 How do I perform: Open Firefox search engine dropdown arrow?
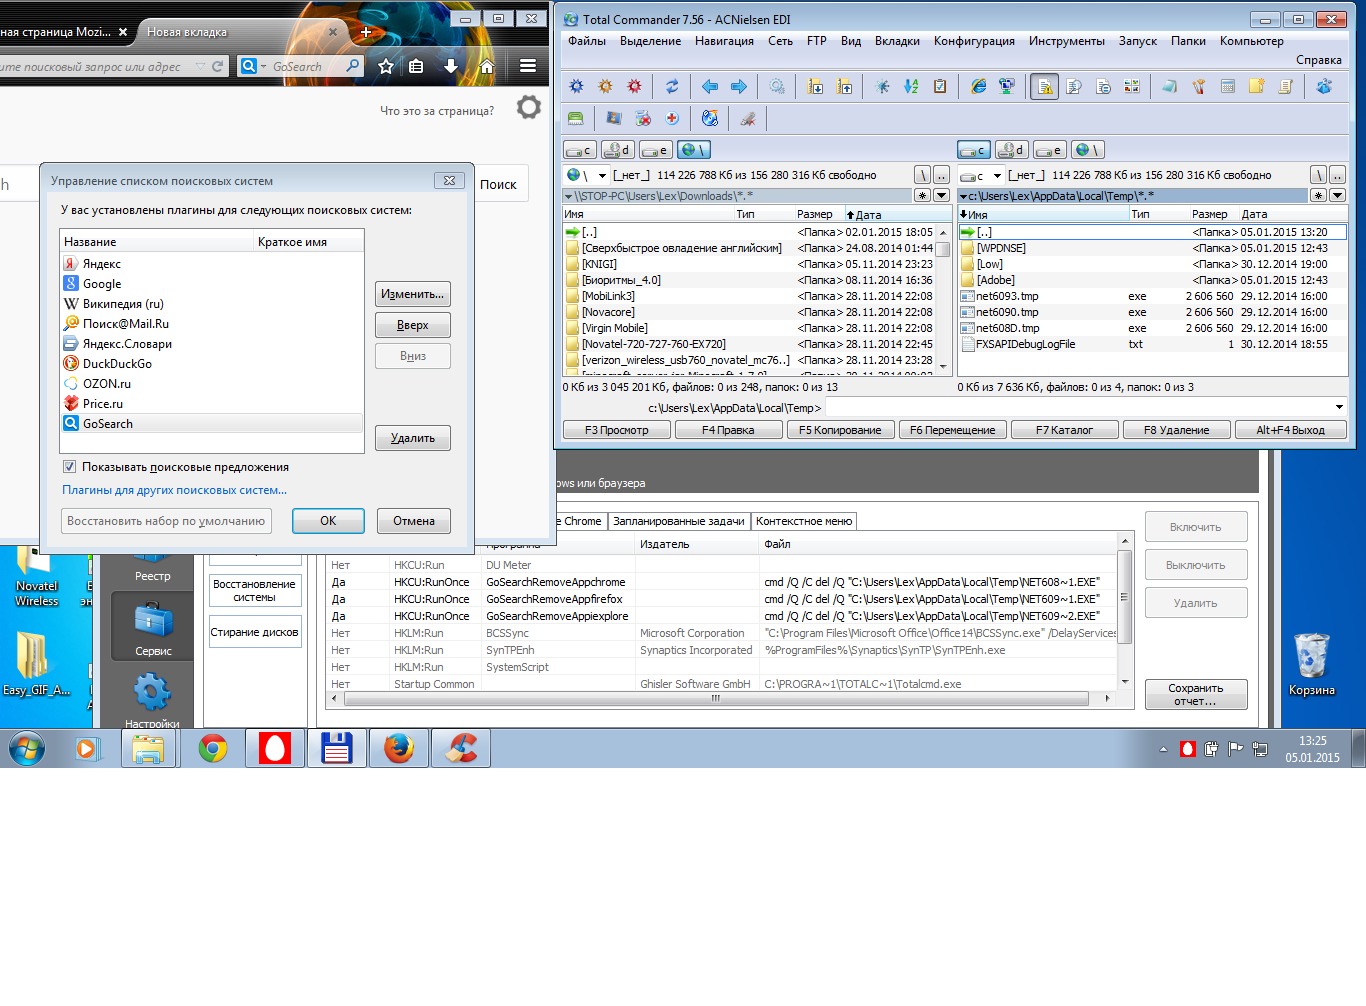(x=264, y=67)
